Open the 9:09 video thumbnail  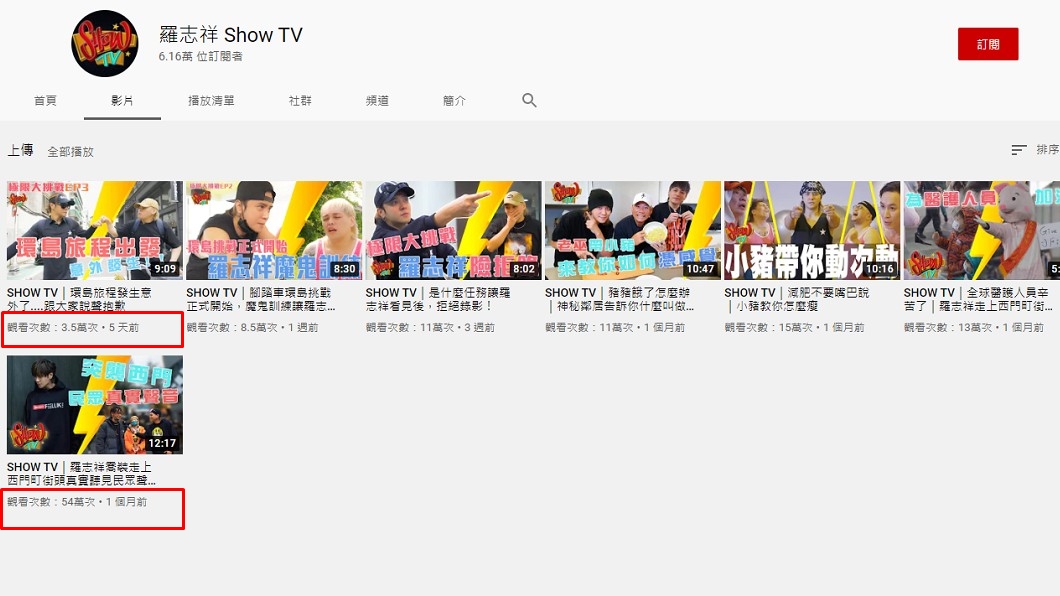[x=95, y=230]
